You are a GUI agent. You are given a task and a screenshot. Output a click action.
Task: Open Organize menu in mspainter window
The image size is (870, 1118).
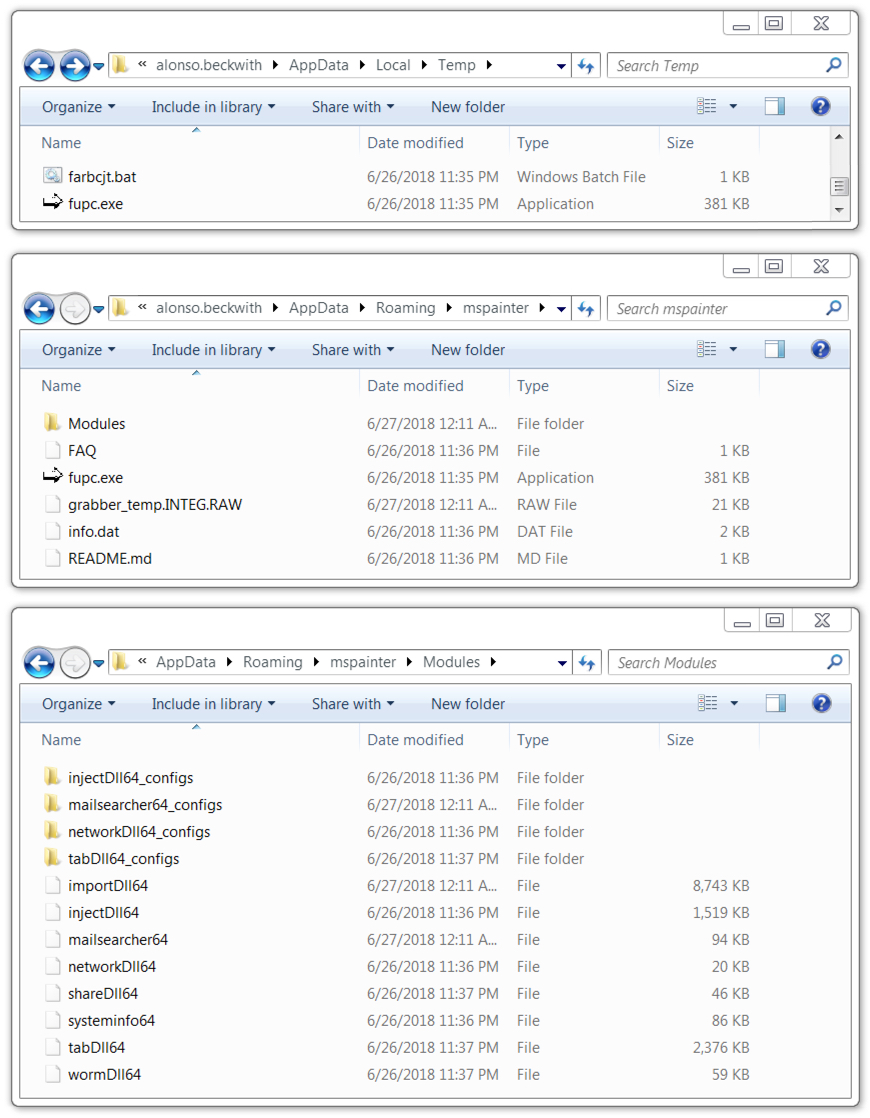click(x=78, y=350)
